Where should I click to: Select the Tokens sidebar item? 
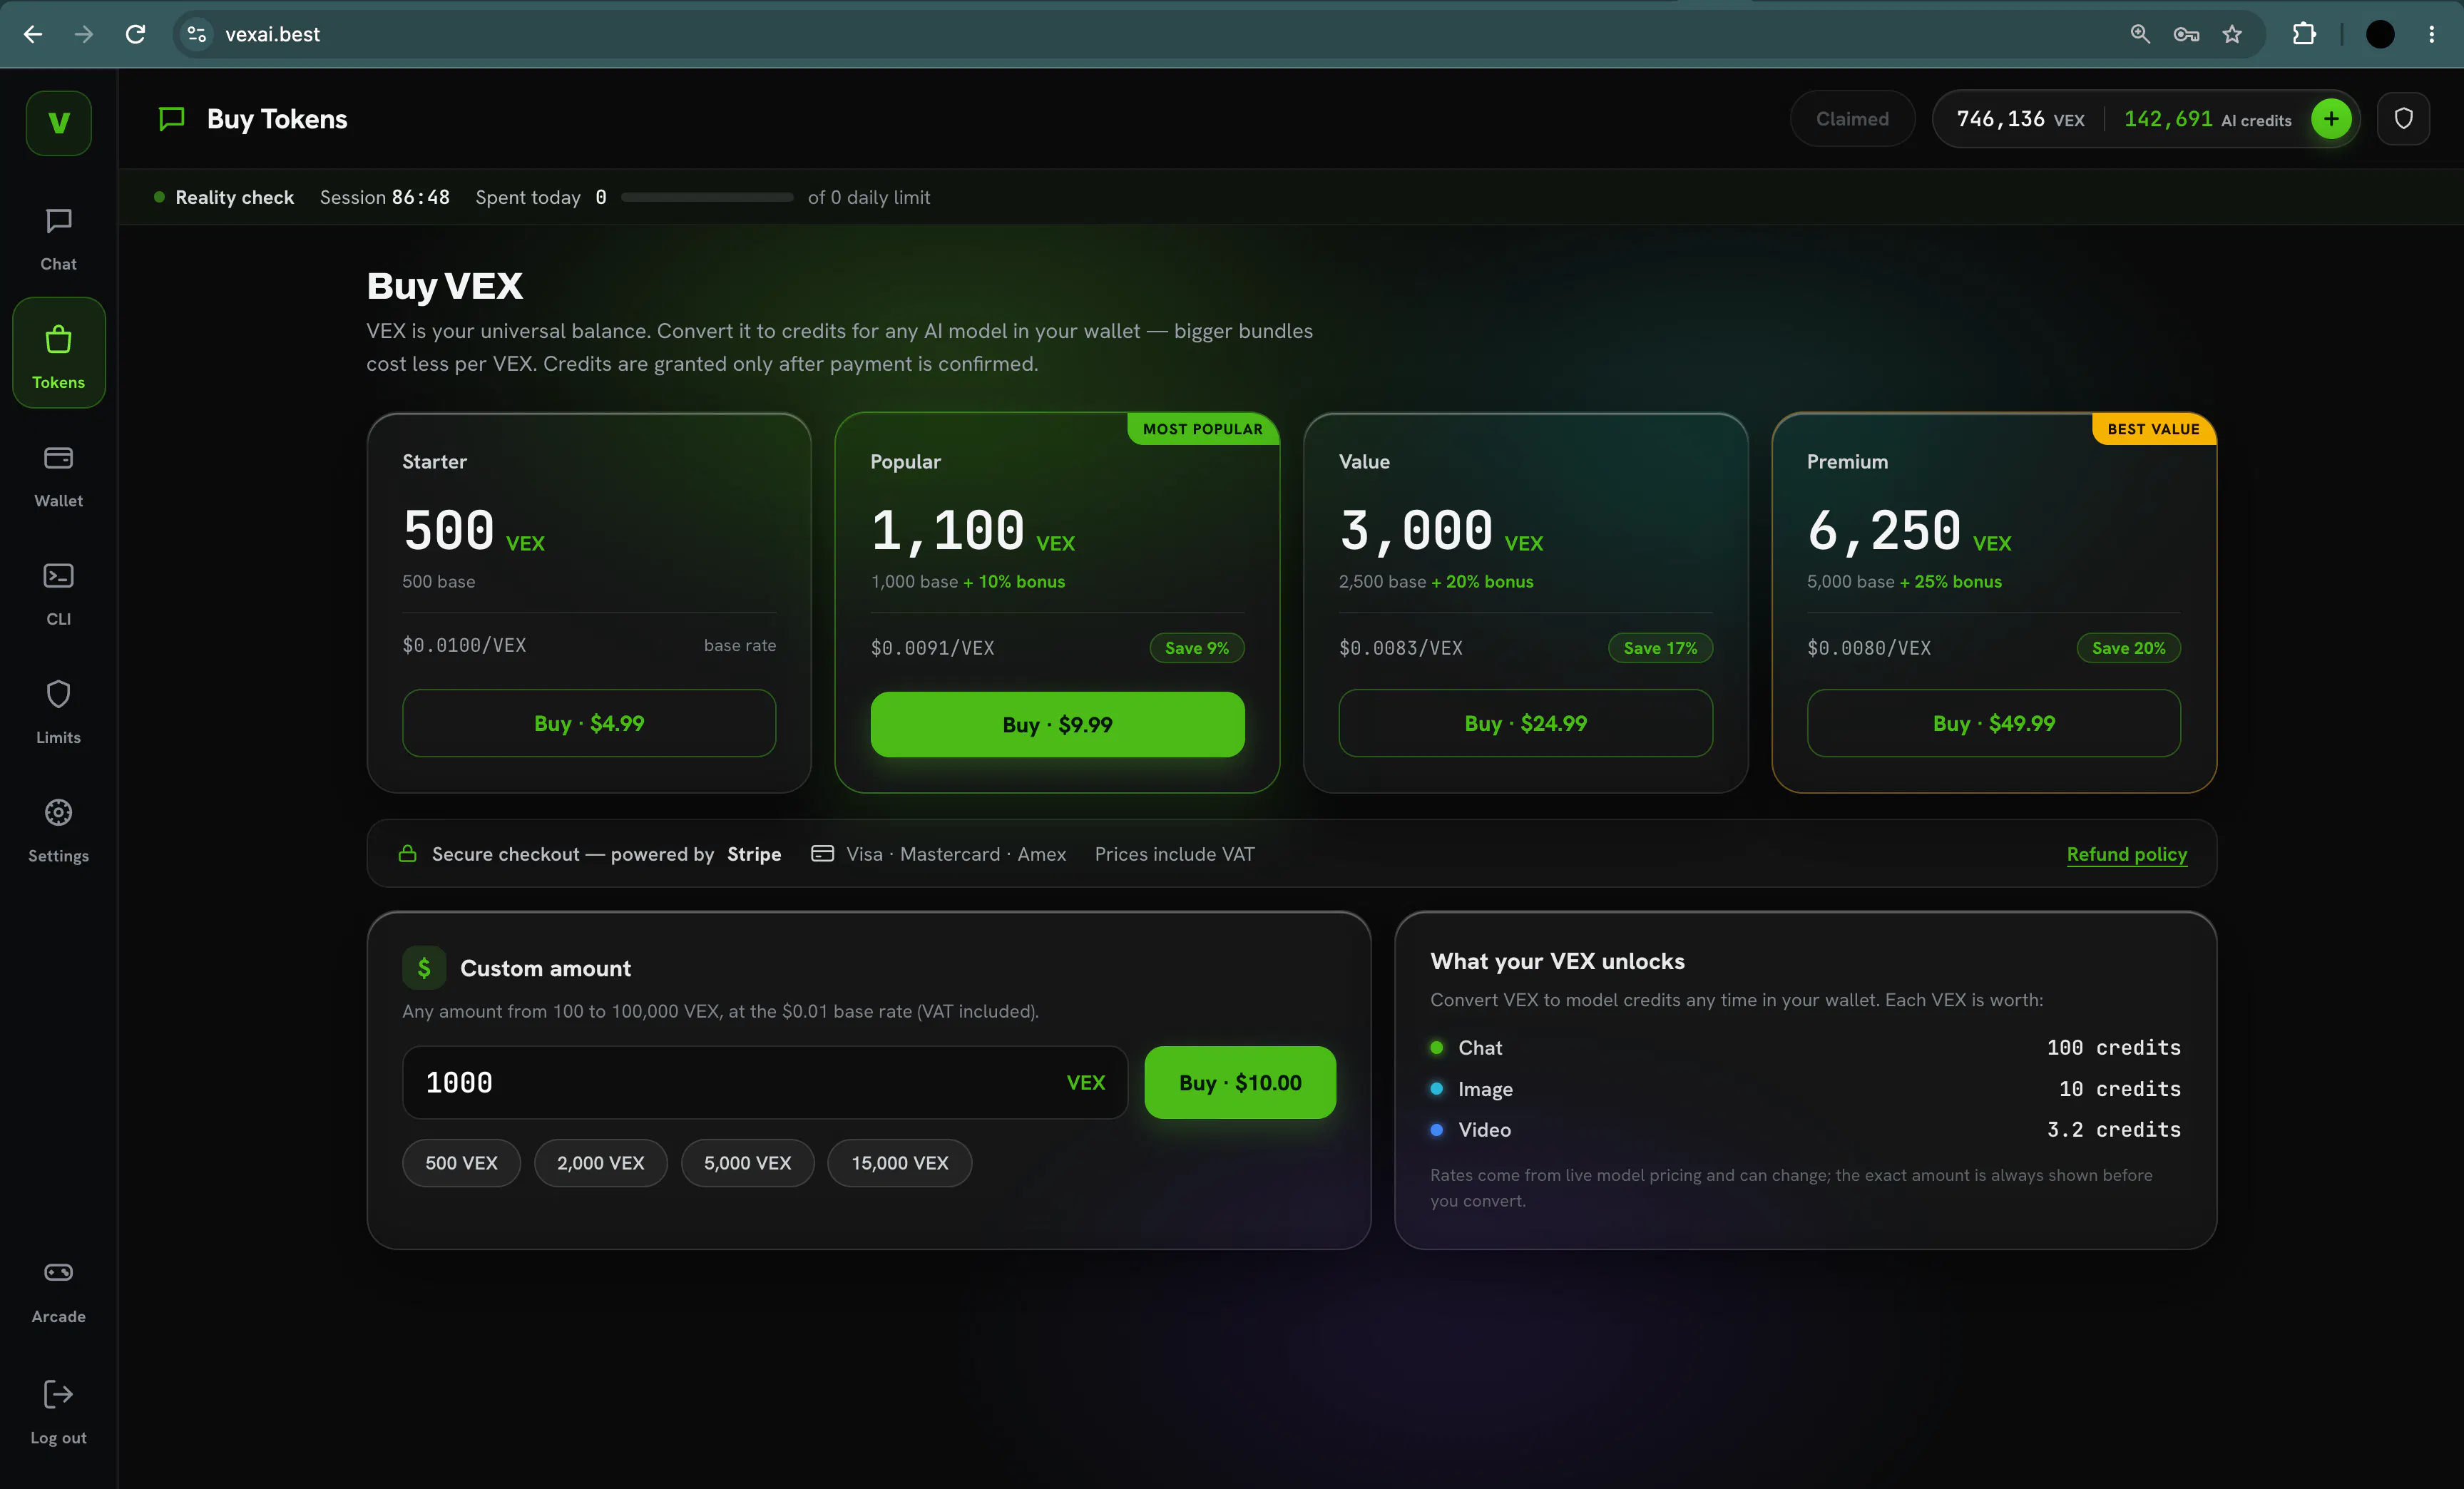[58, 353]
